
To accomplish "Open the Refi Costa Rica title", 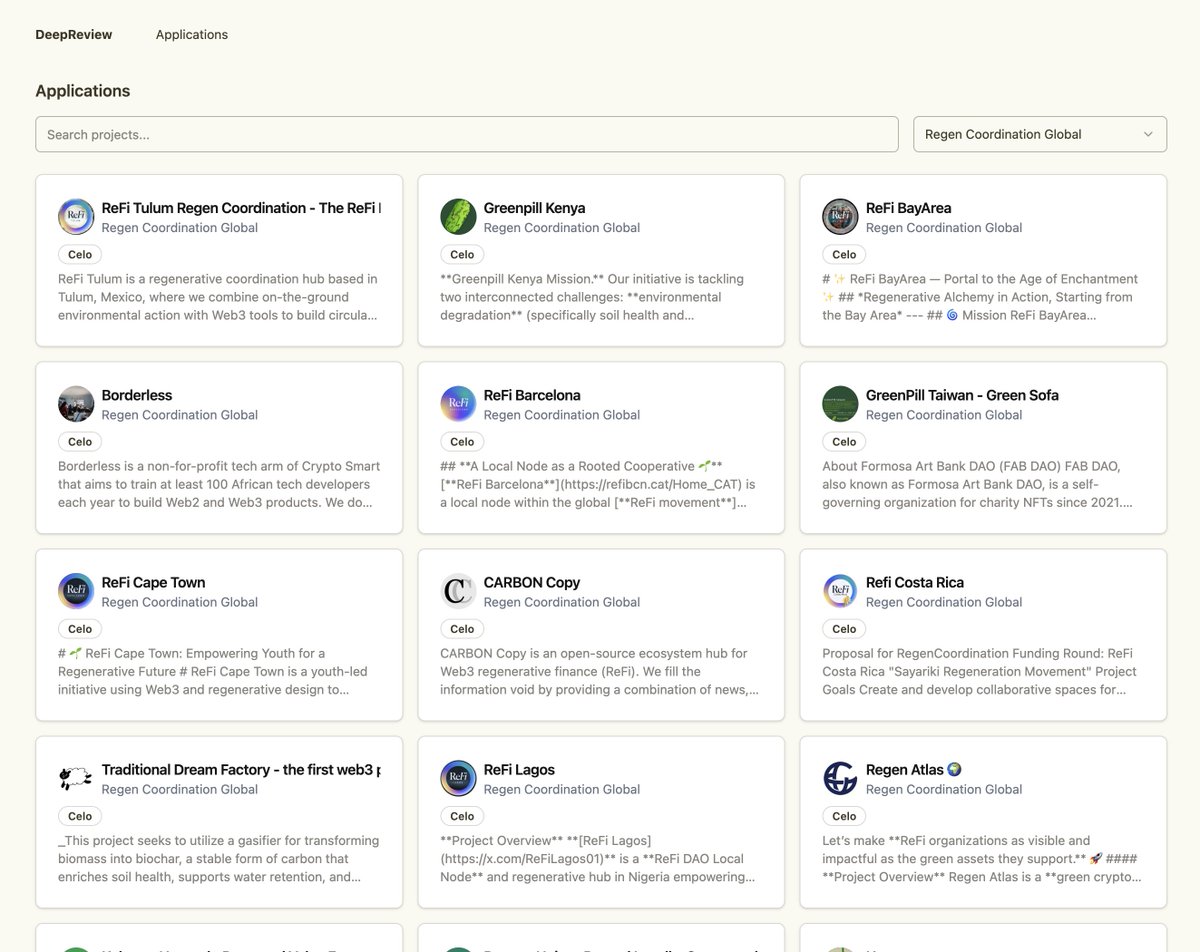I will click(915, 582).
